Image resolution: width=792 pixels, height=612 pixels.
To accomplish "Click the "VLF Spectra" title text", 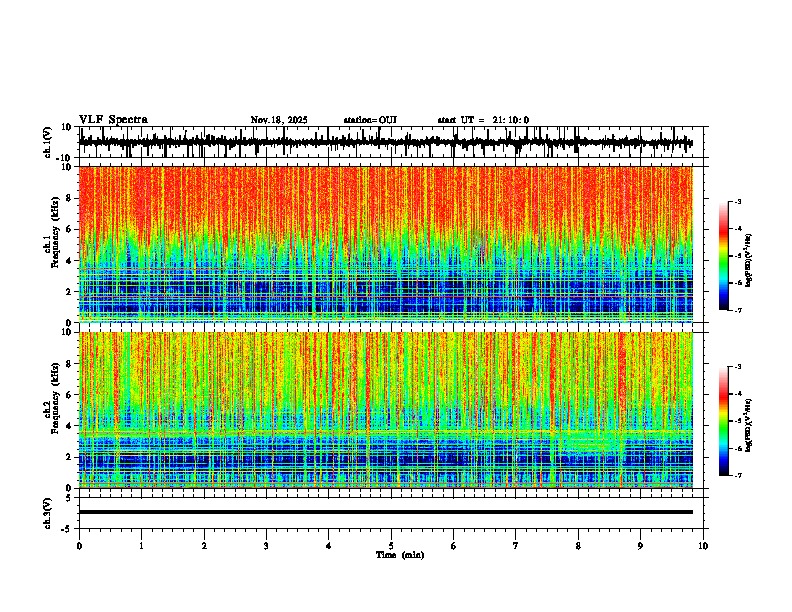I will (113, 120).
